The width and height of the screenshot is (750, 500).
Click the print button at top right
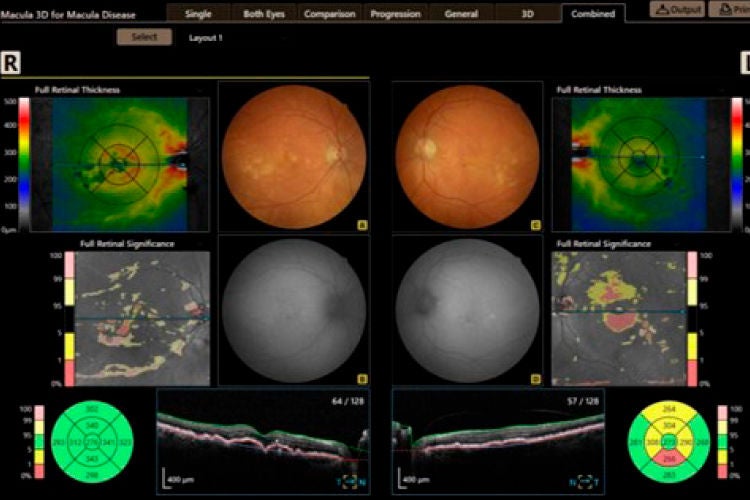point(729,9)
